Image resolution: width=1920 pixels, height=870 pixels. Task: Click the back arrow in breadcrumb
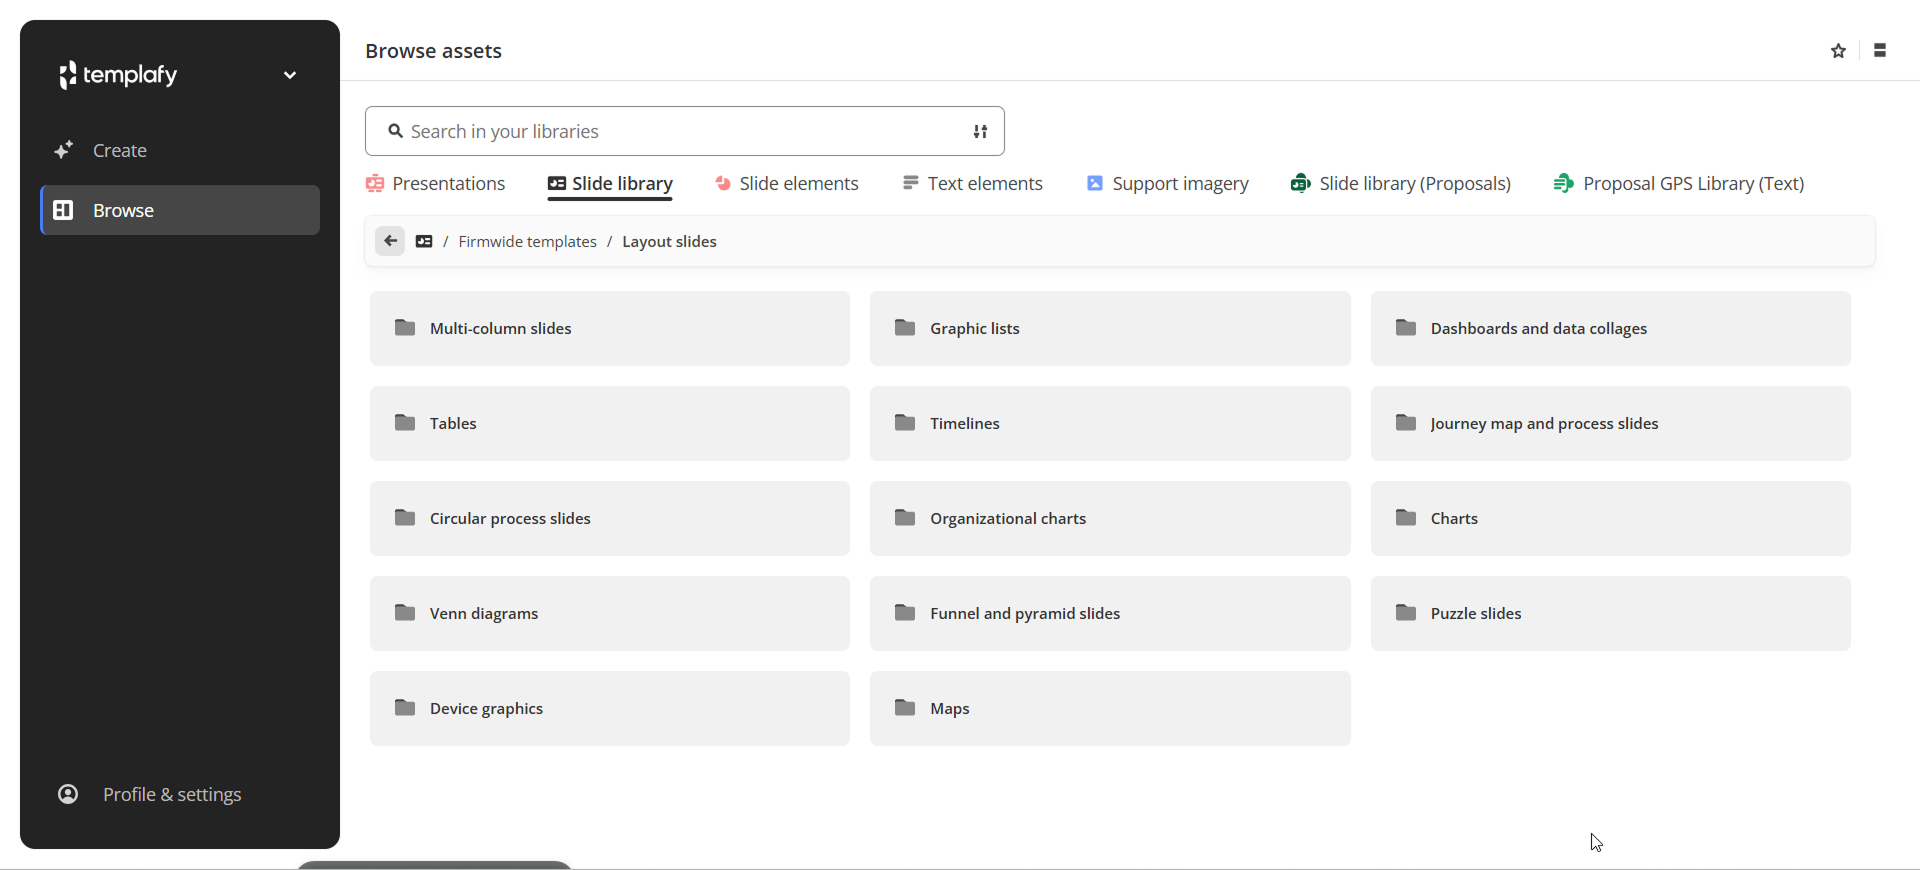pos(390,241)
